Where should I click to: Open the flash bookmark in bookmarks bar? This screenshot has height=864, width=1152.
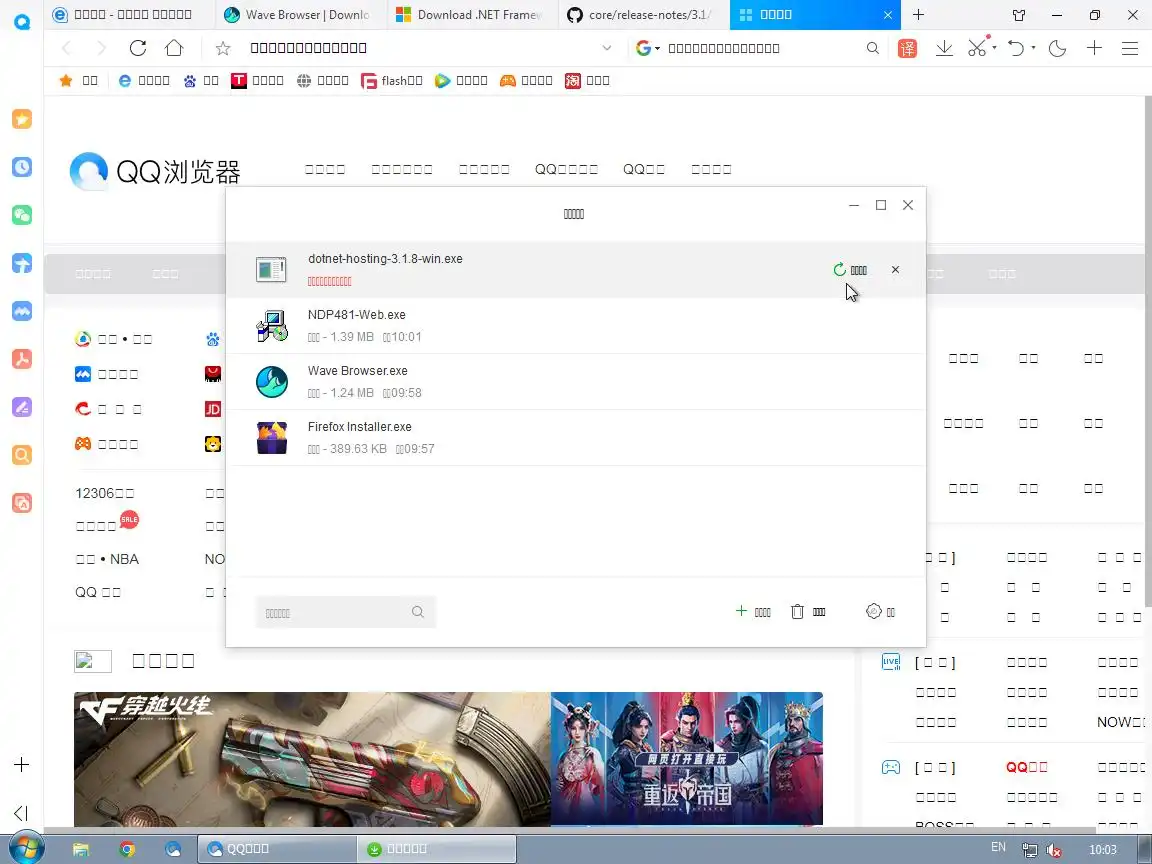tap(392, 81)
